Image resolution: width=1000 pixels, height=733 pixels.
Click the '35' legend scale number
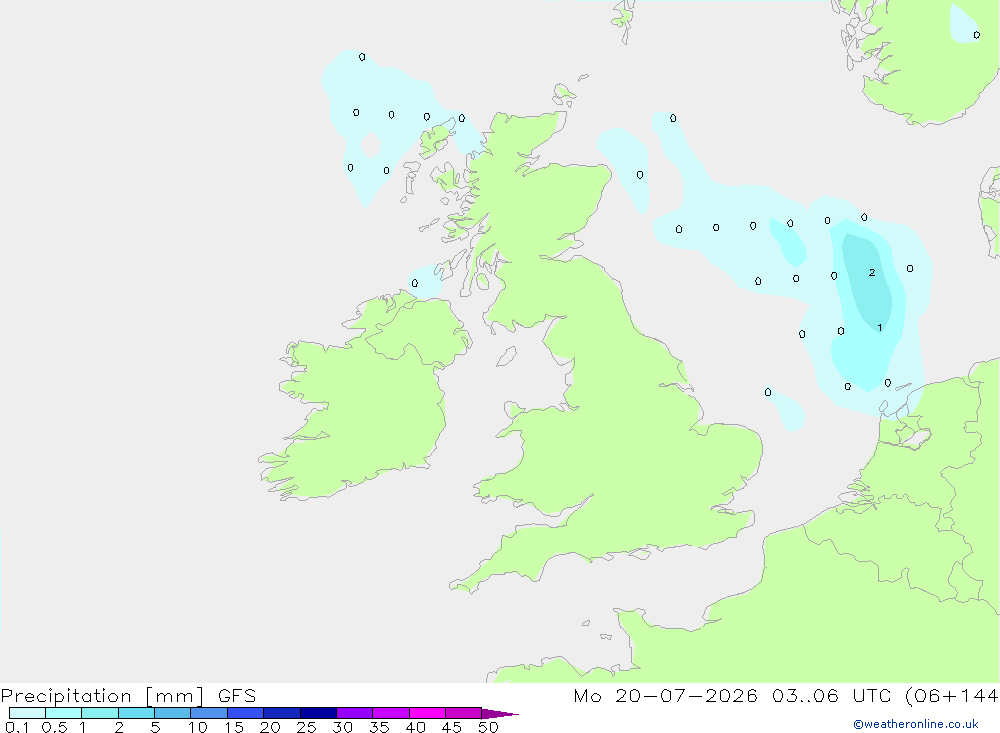pyautogui.click(x=379, y=727)
